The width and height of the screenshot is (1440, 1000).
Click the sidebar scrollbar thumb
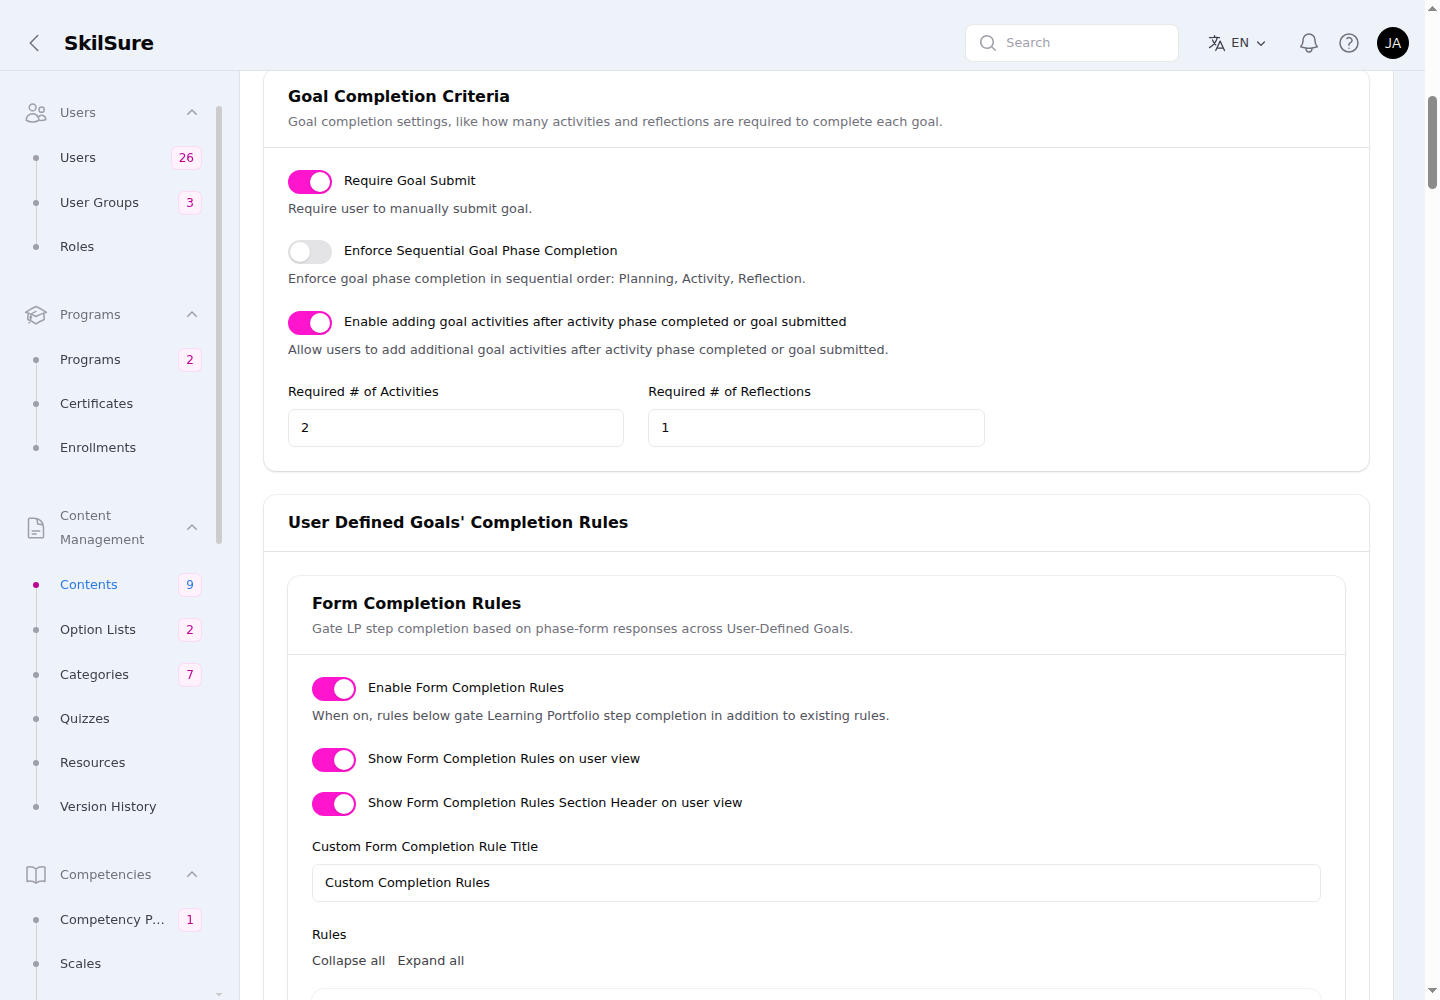[219, 325]
